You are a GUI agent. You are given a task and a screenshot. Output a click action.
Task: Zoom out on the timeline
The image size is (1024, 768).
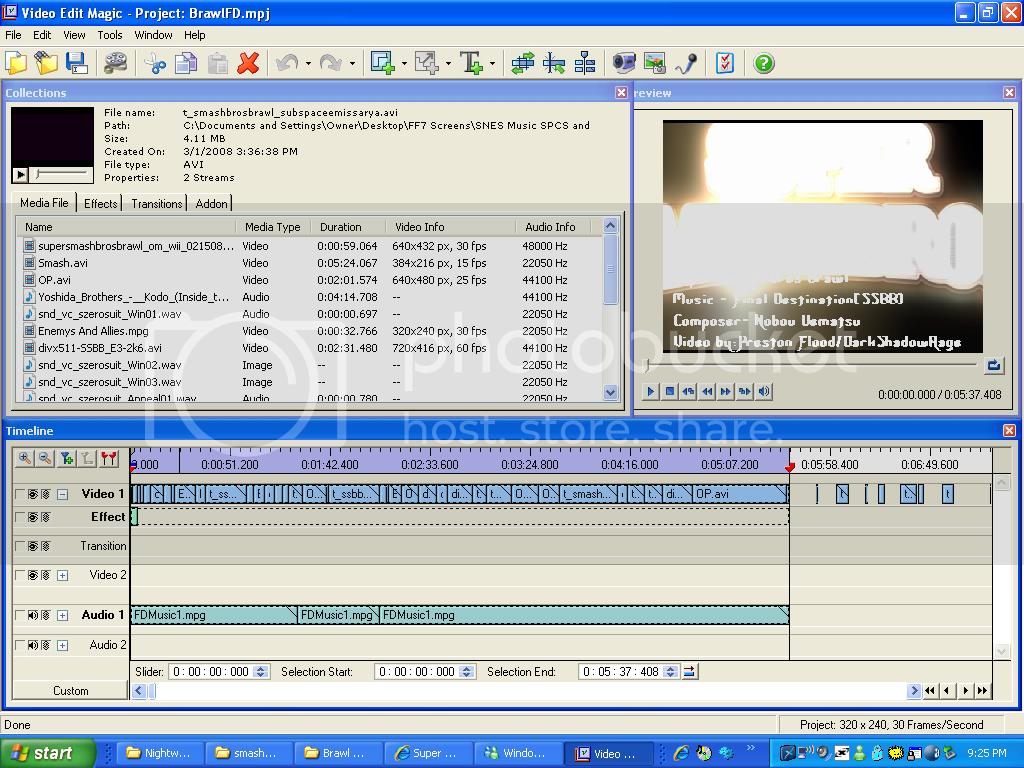[x=44, y=458]
